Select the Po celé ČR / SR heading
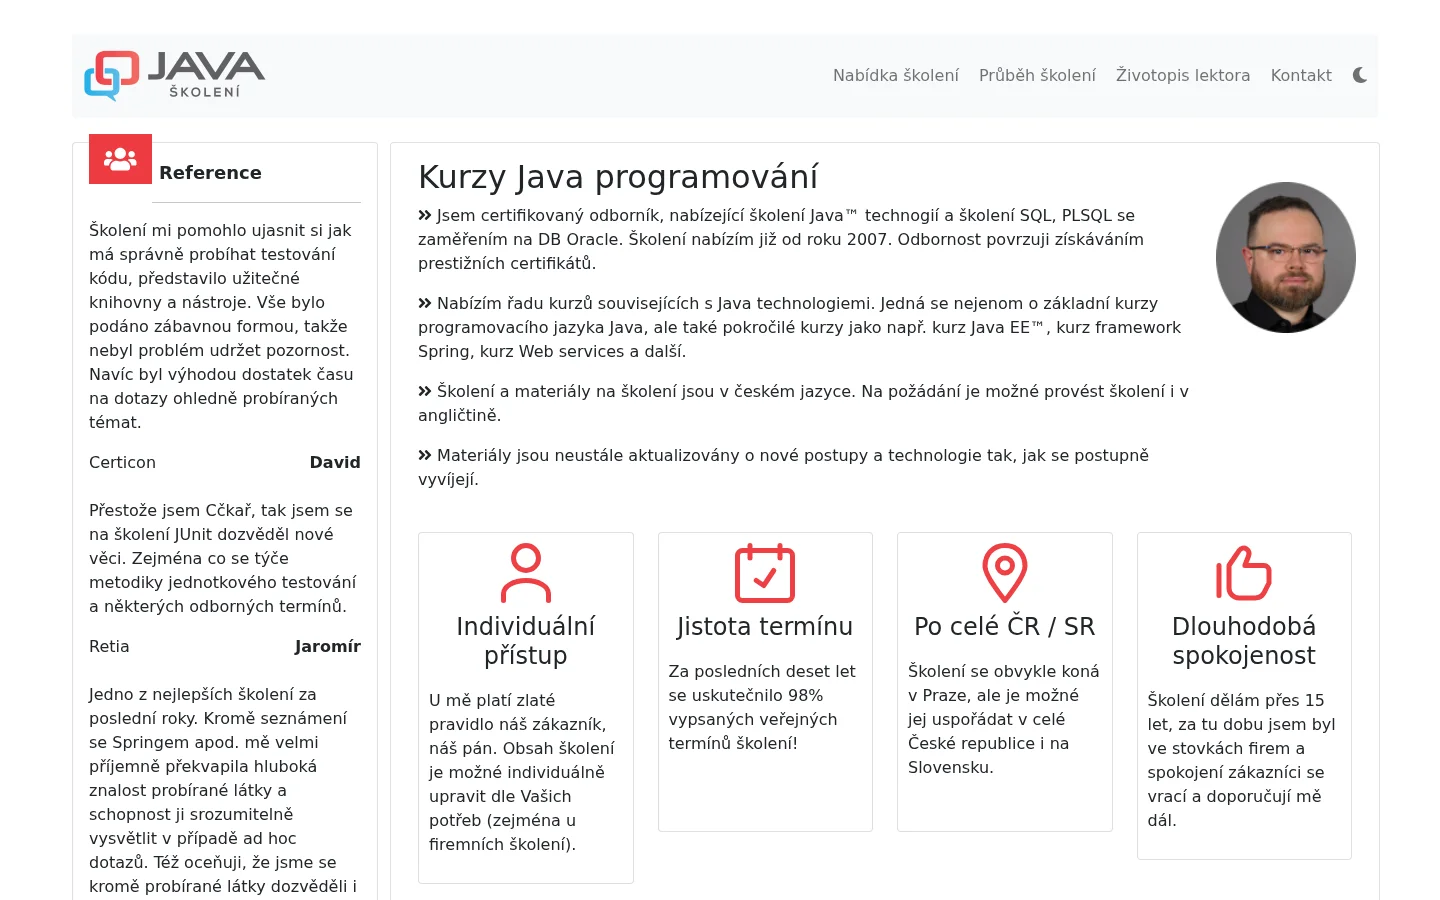This screenshot has width=1440, height=900. [x=1005, y=626]
